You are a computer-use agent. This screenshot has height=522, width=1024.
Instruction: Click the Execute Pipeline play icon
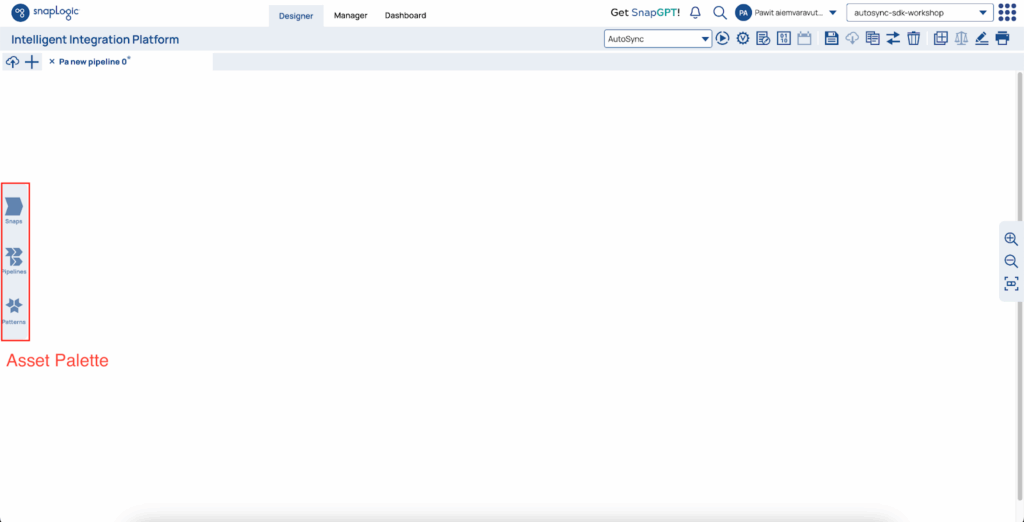tap(722, 38)
